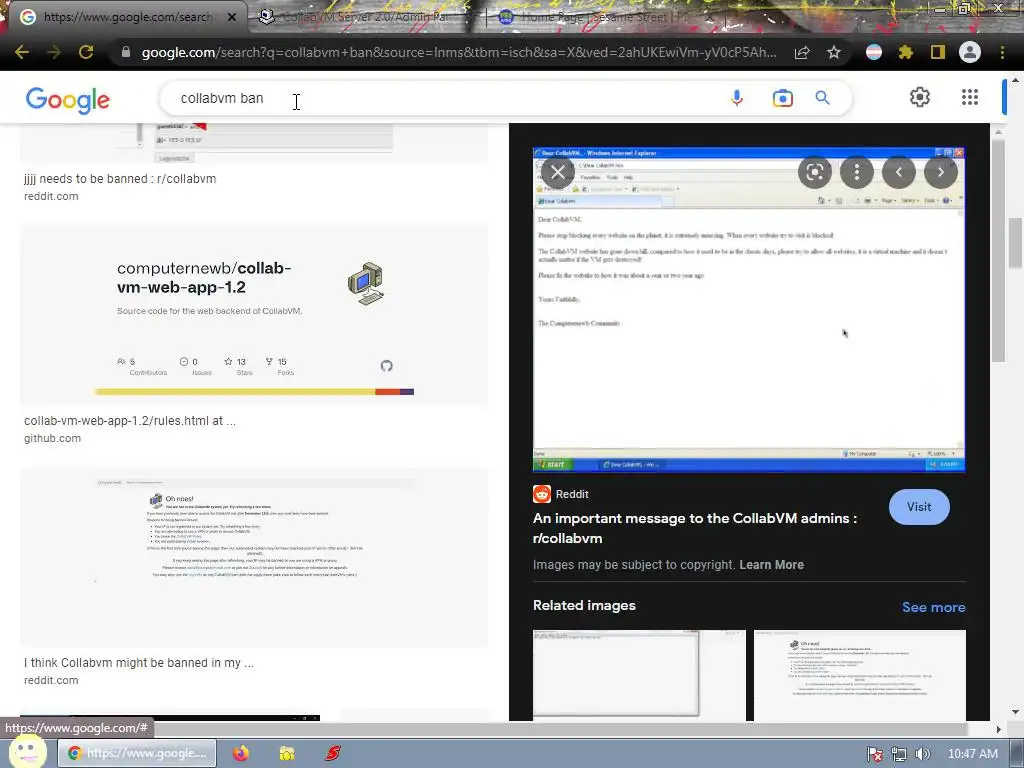Focus the collabvm ban search box
This screenshot has width=1024, height=768.
(x=444, y=98)
